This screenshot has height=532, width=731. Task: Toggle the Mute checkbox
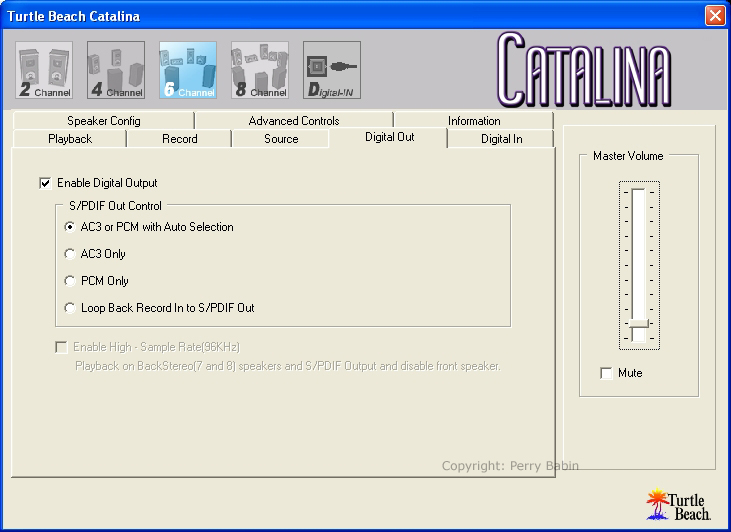tap(606, 373)
